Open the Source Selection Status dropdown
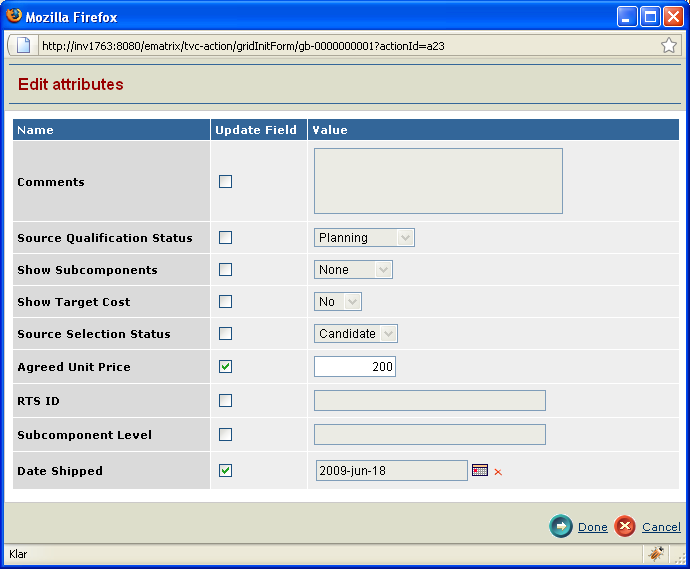Viewport: 690px width, 569px height. (x=357, y=334)
